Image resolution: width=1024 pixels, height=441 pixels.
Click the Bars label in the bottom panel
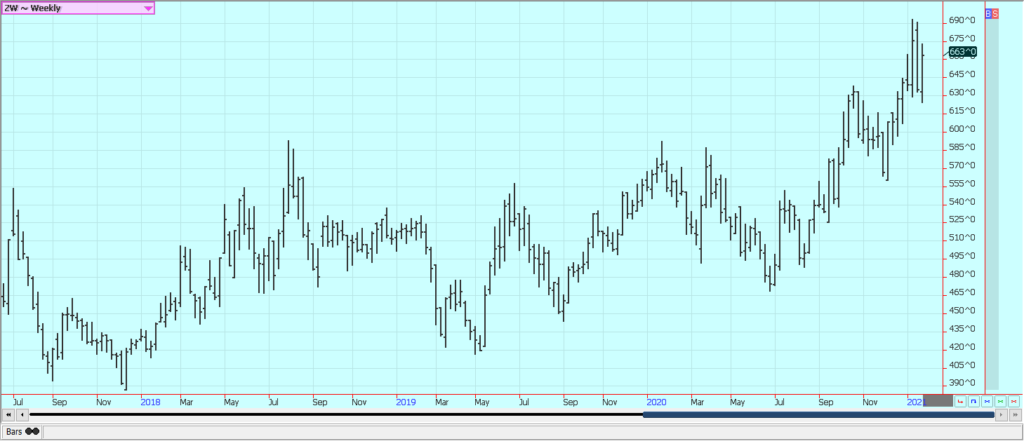[x=14, y=432]
